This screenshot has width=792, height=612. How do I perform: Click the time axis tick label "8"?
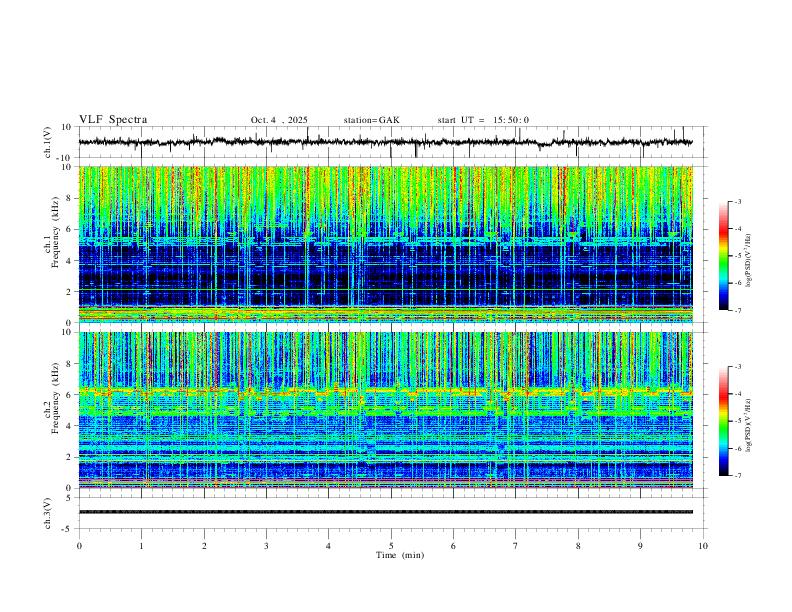click(x=578, y=546)
